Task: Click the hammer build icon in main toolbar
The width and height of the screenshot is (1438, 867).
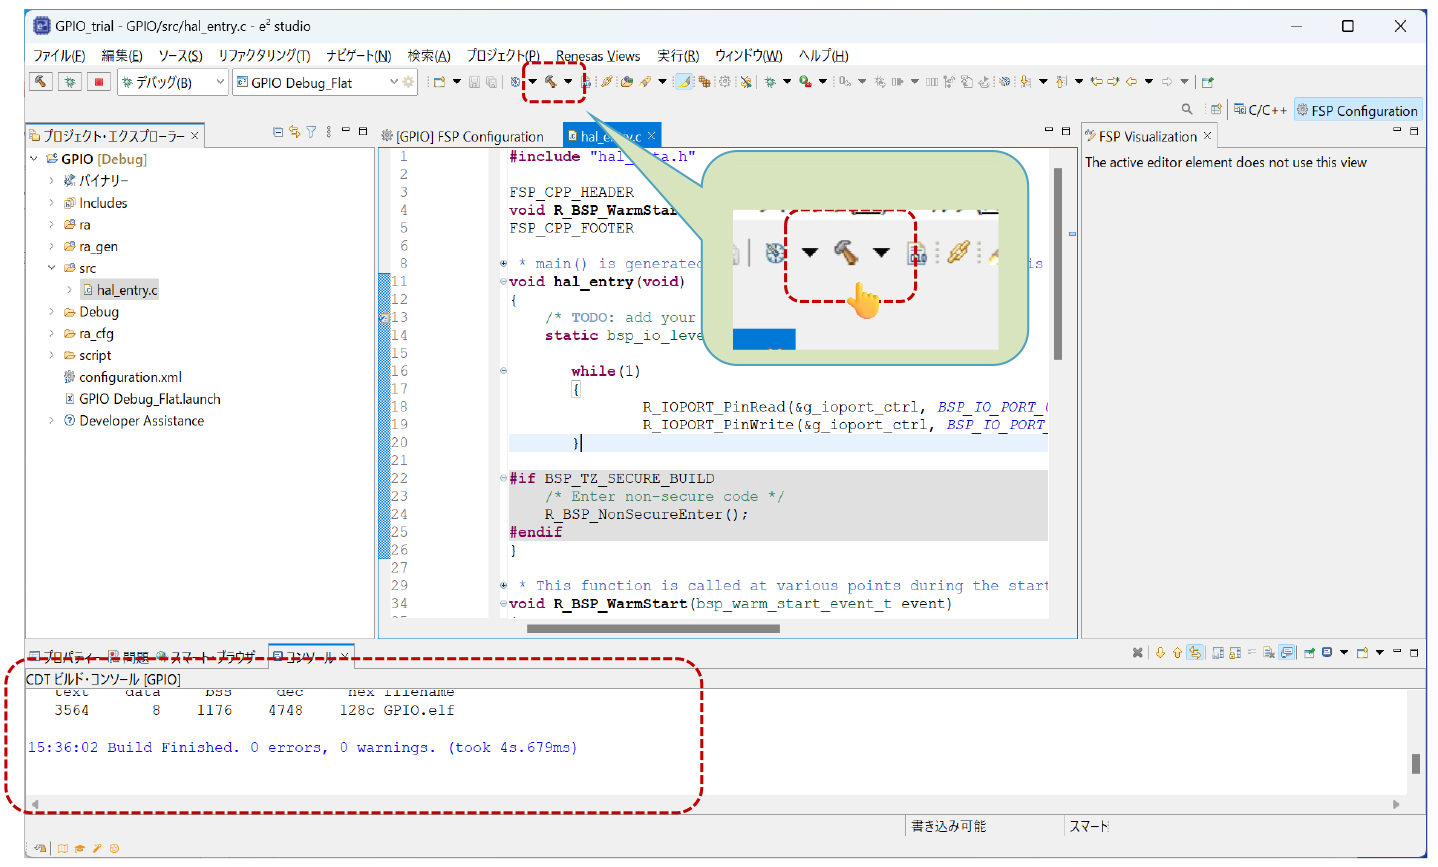Action: pos(550,82)
